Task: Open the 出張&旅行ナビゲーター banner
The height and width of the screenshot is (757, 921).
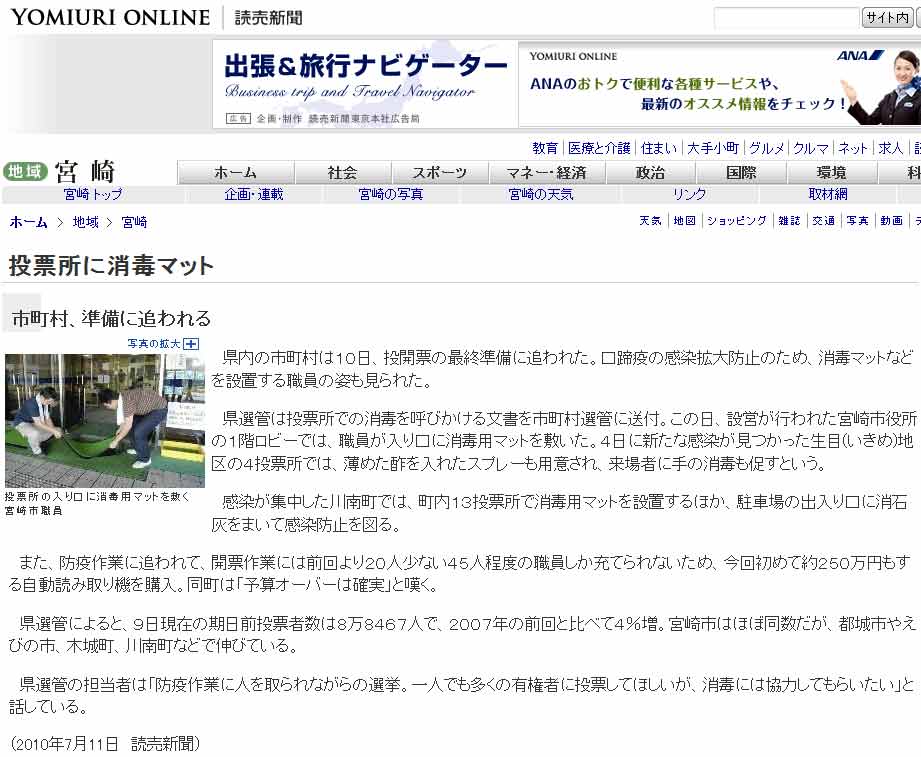Action: [x=365, y=84]
